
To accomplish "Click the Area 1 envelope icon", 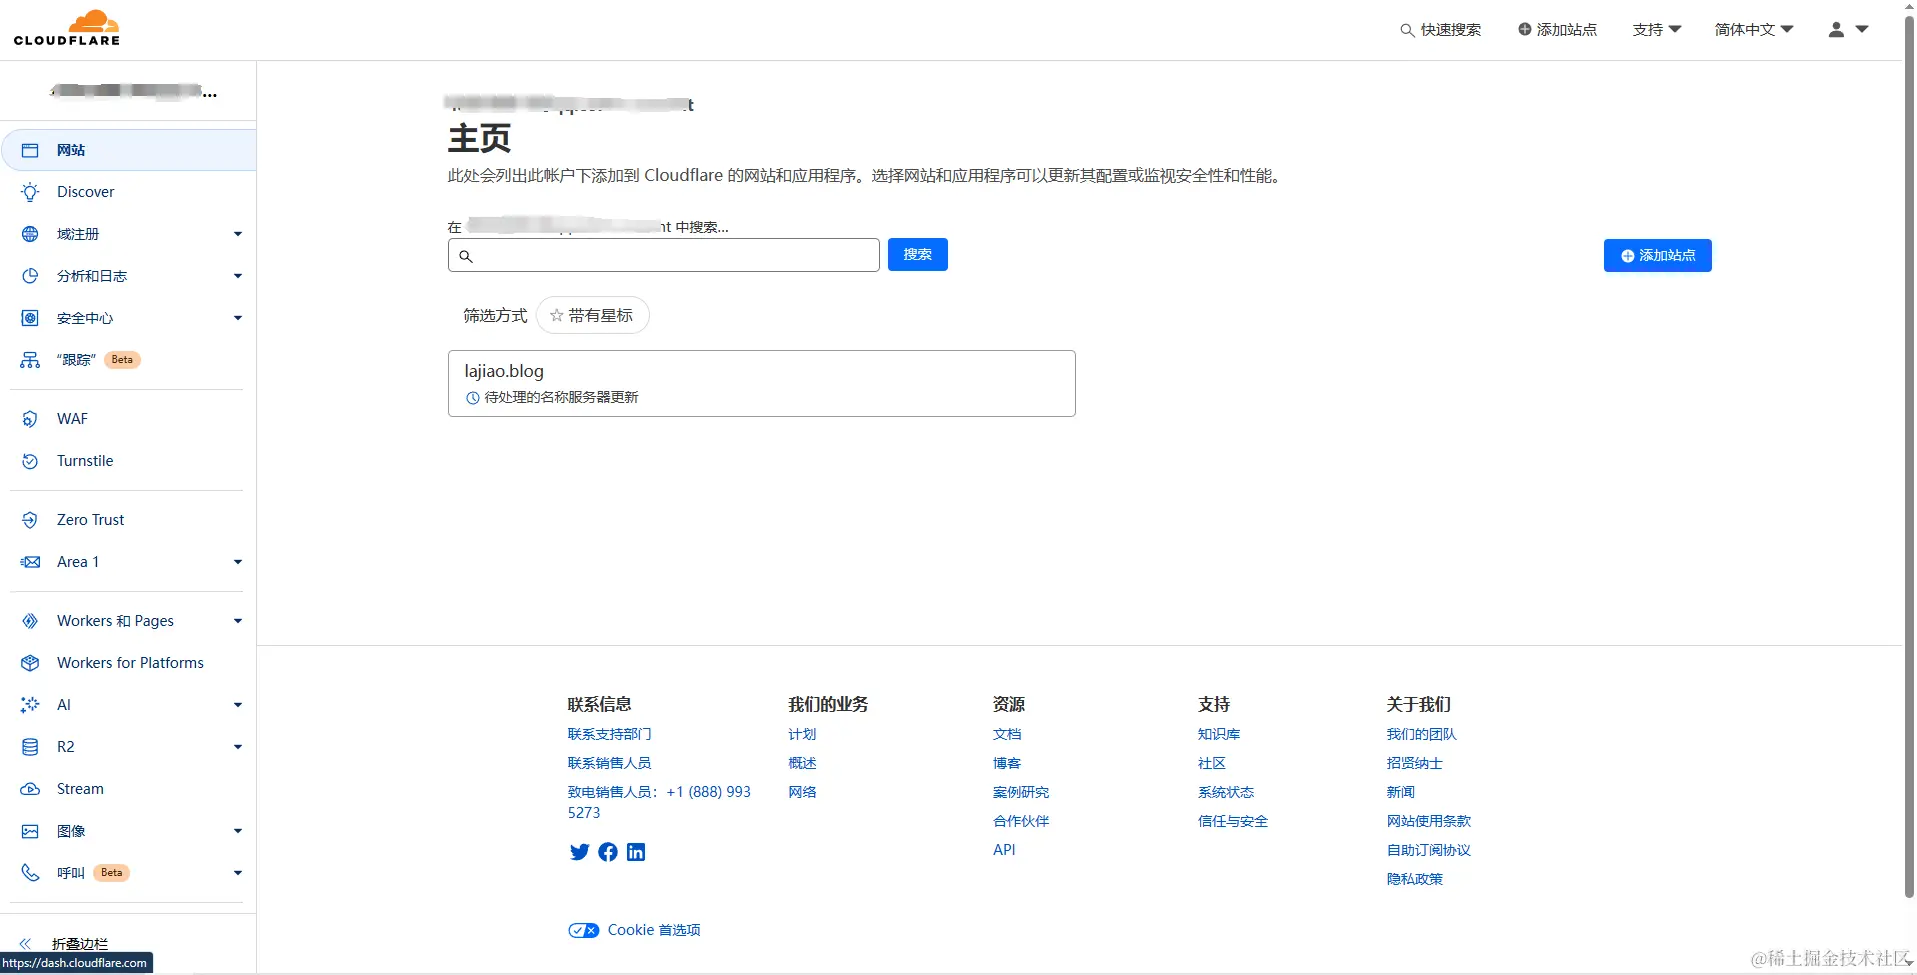I will [x=30, y=562].
